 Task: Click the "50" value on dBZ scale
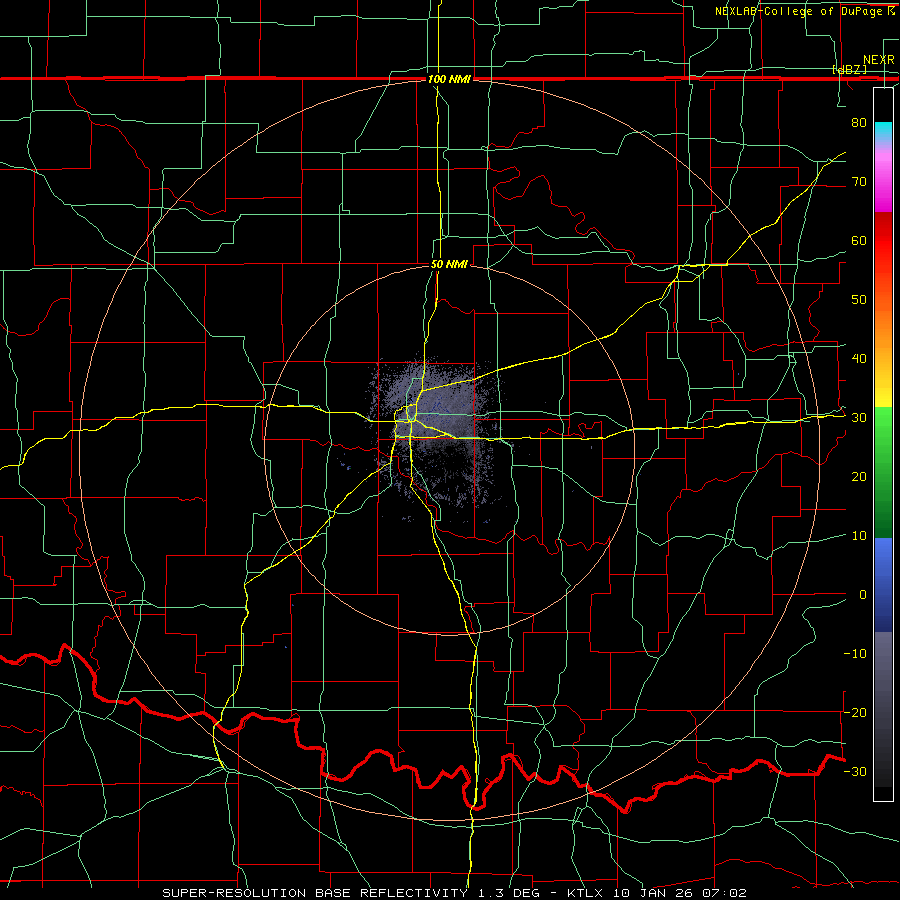point(859,300)
